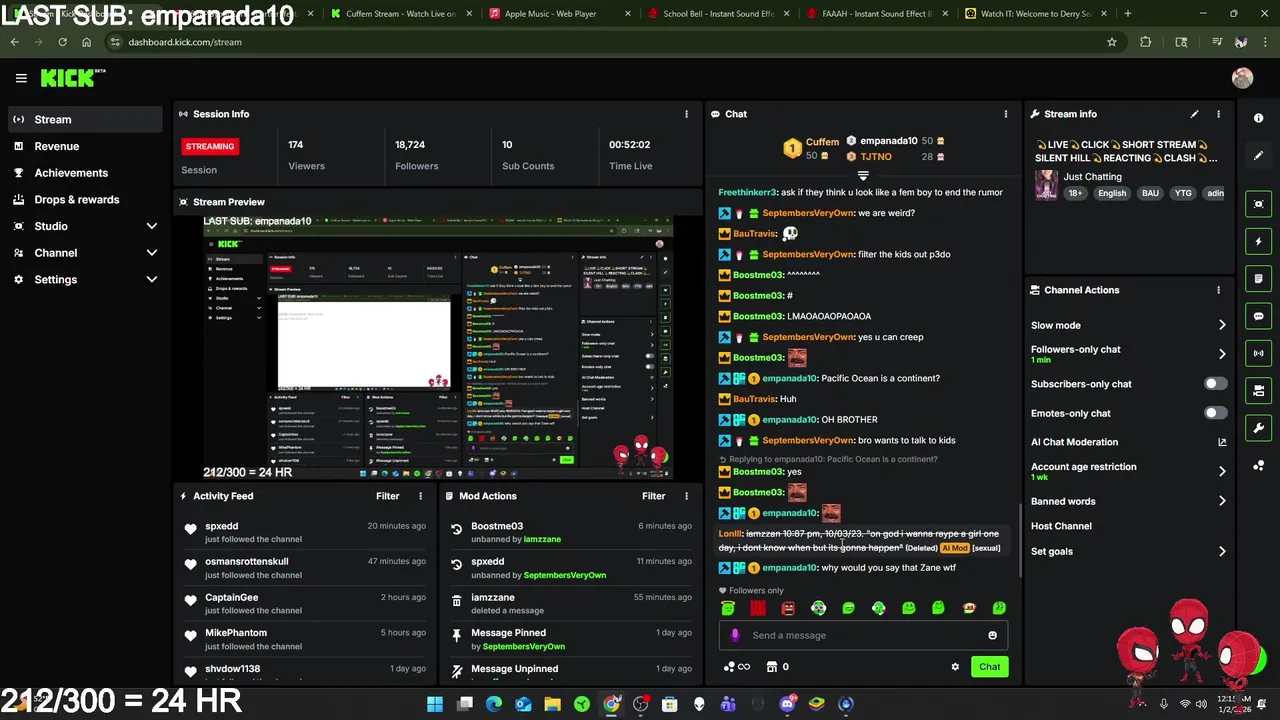Click the Kick logo
The width and height of the screenshot is (1280, 720).
[72, 78]
